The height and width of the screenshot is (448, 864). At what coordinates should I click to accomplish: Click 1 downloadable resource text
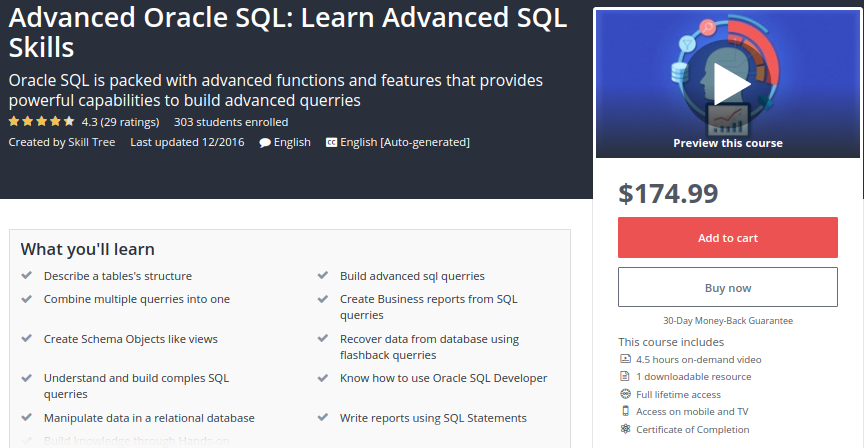[x=694, y=377]
